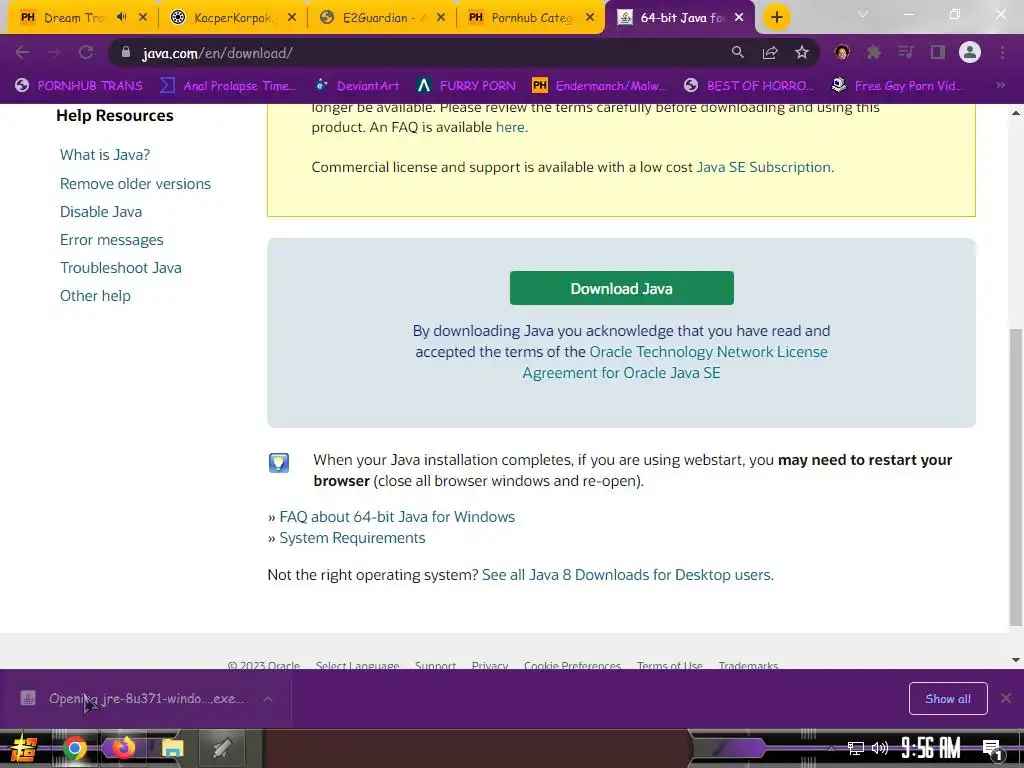Click the scrollbar up arrow

click(1016, 113)
